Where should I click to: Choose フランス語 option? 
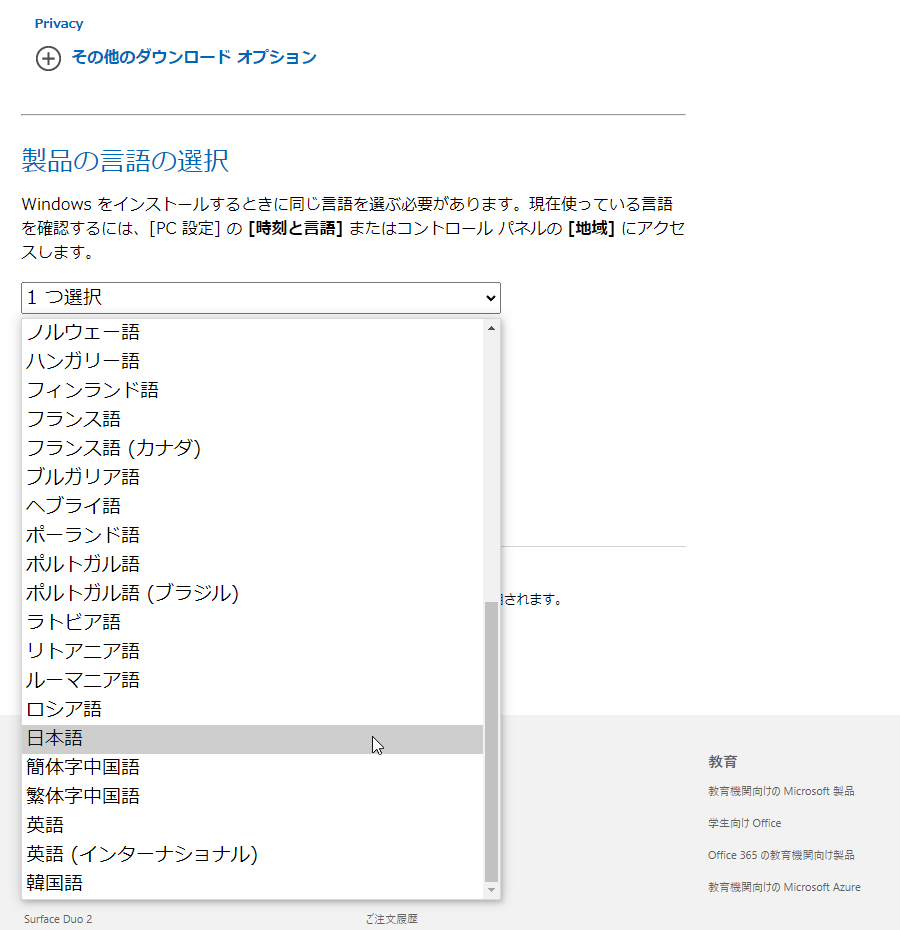click(x=252, y=419)
